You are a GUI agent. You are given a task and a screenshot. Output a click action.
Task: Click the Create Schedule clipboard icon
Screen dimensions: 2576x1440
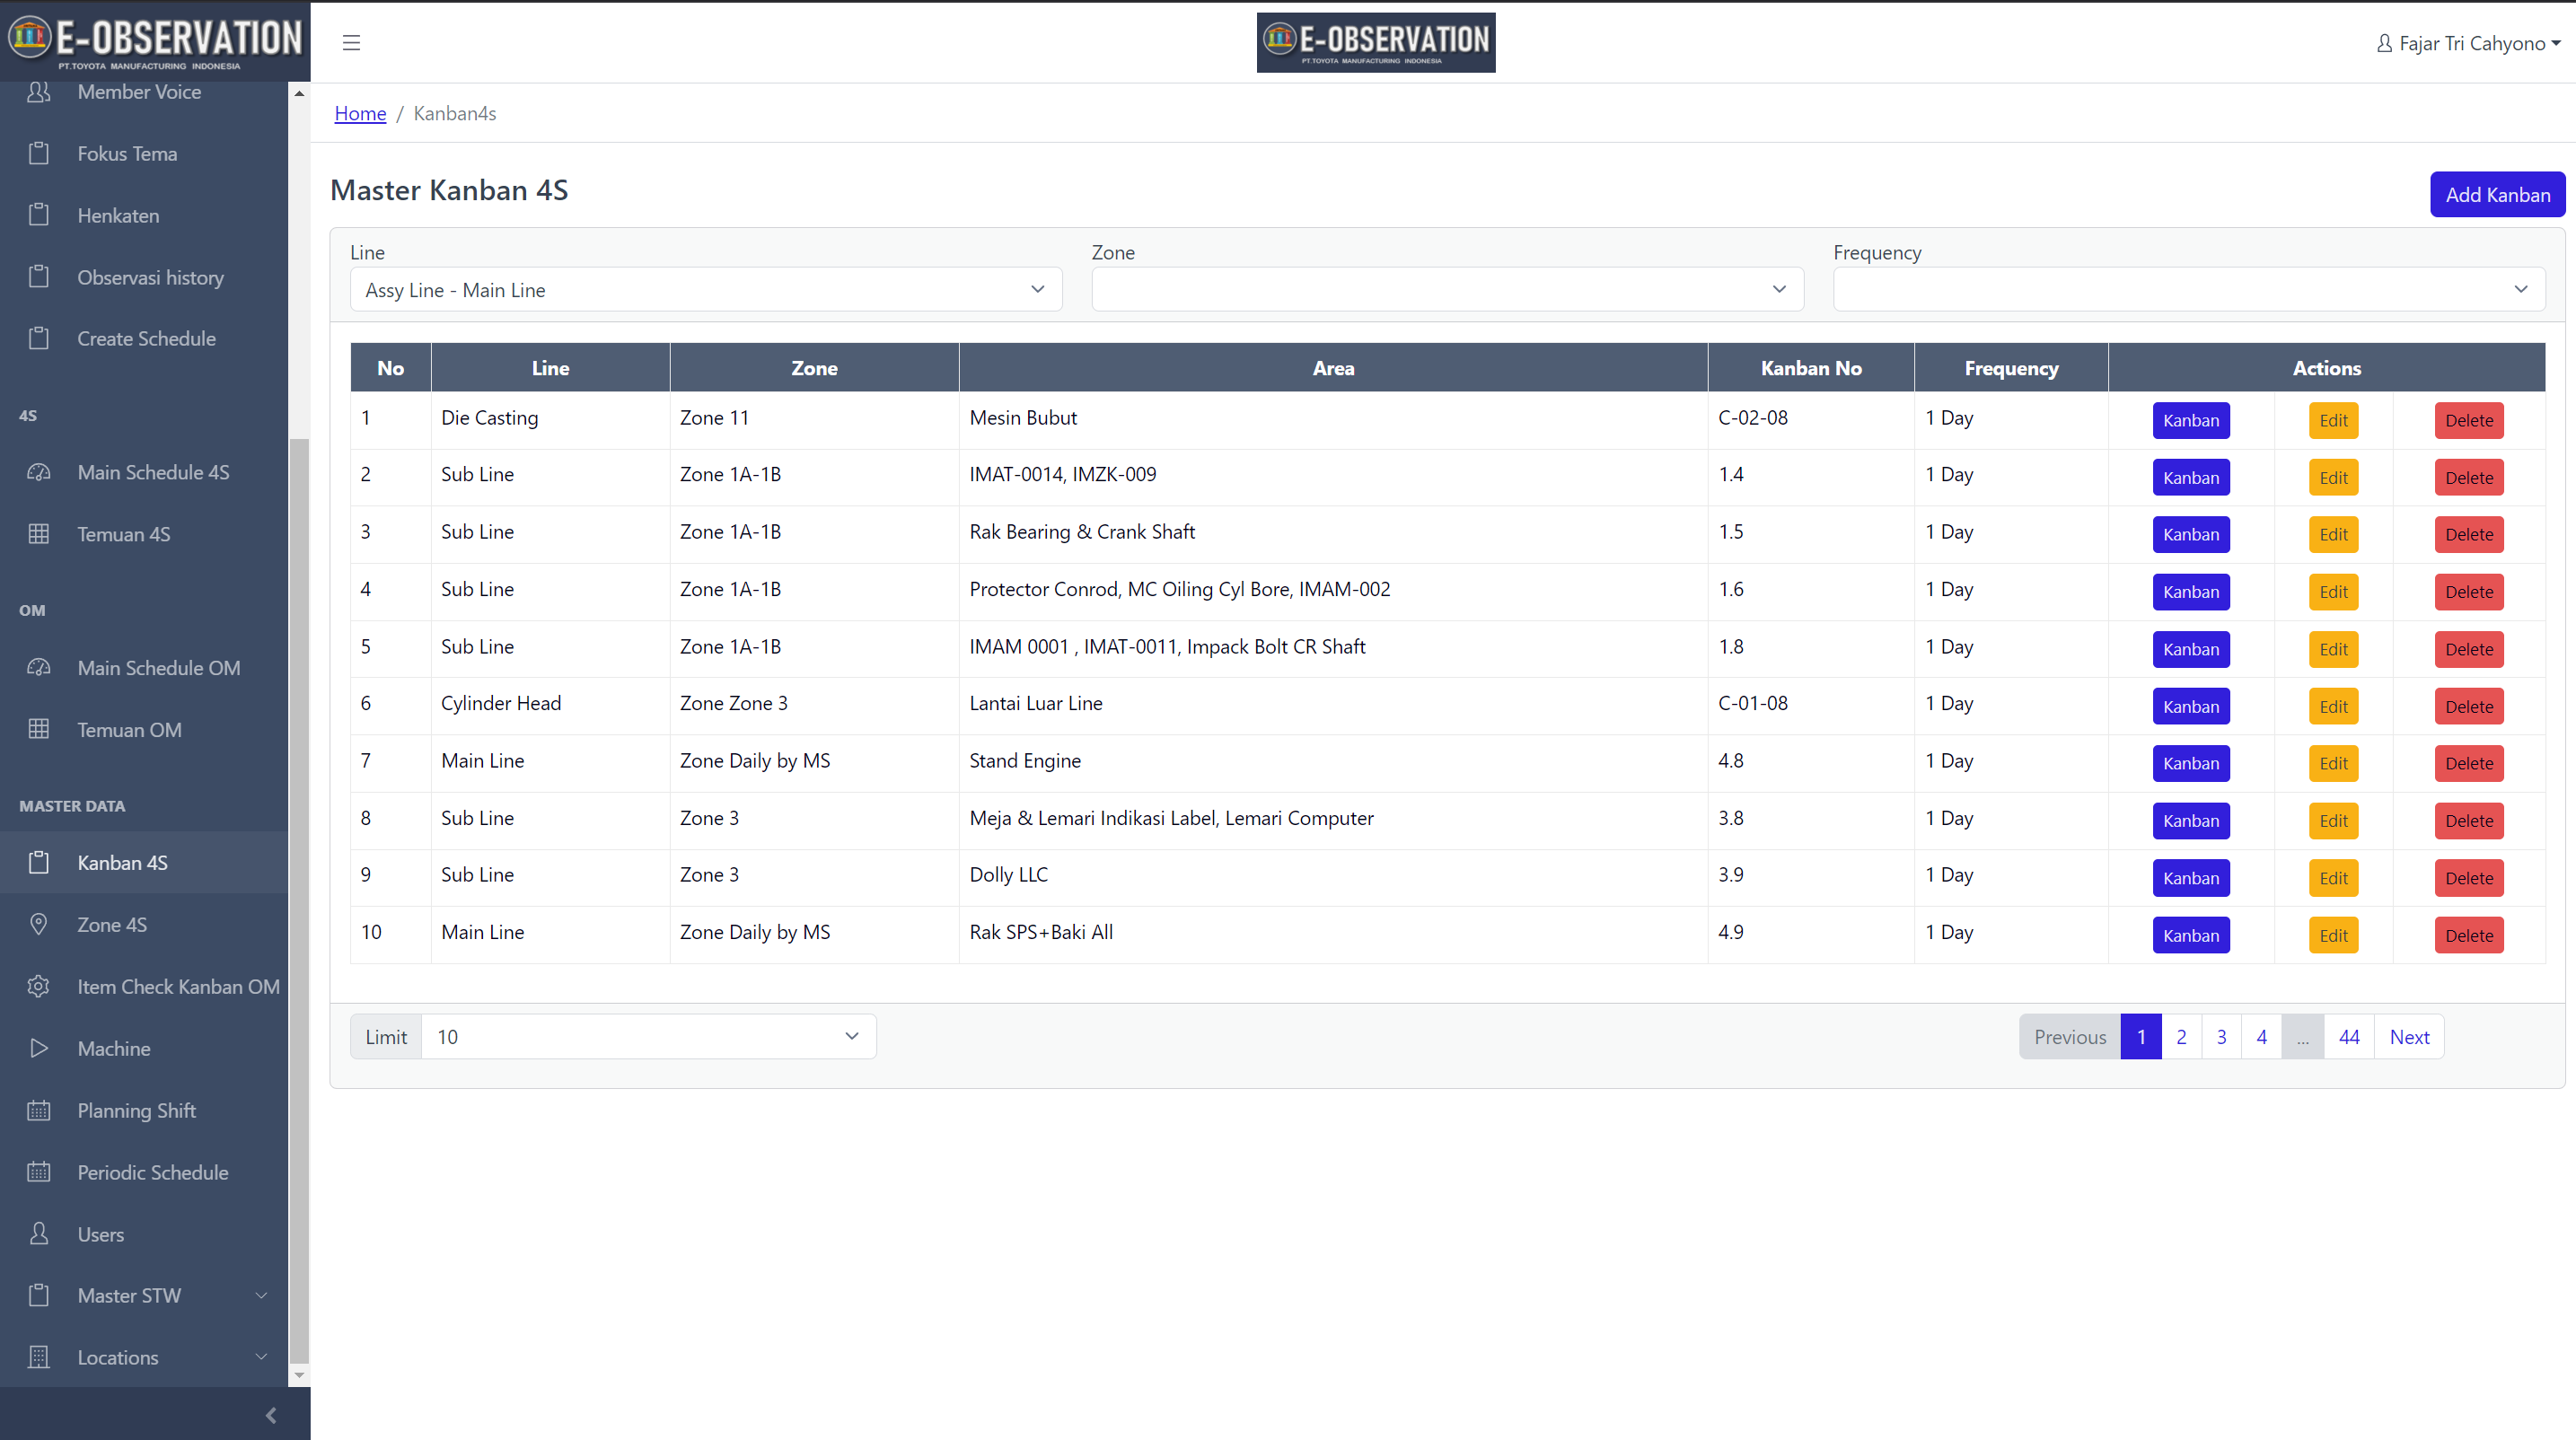coord(39,339)
